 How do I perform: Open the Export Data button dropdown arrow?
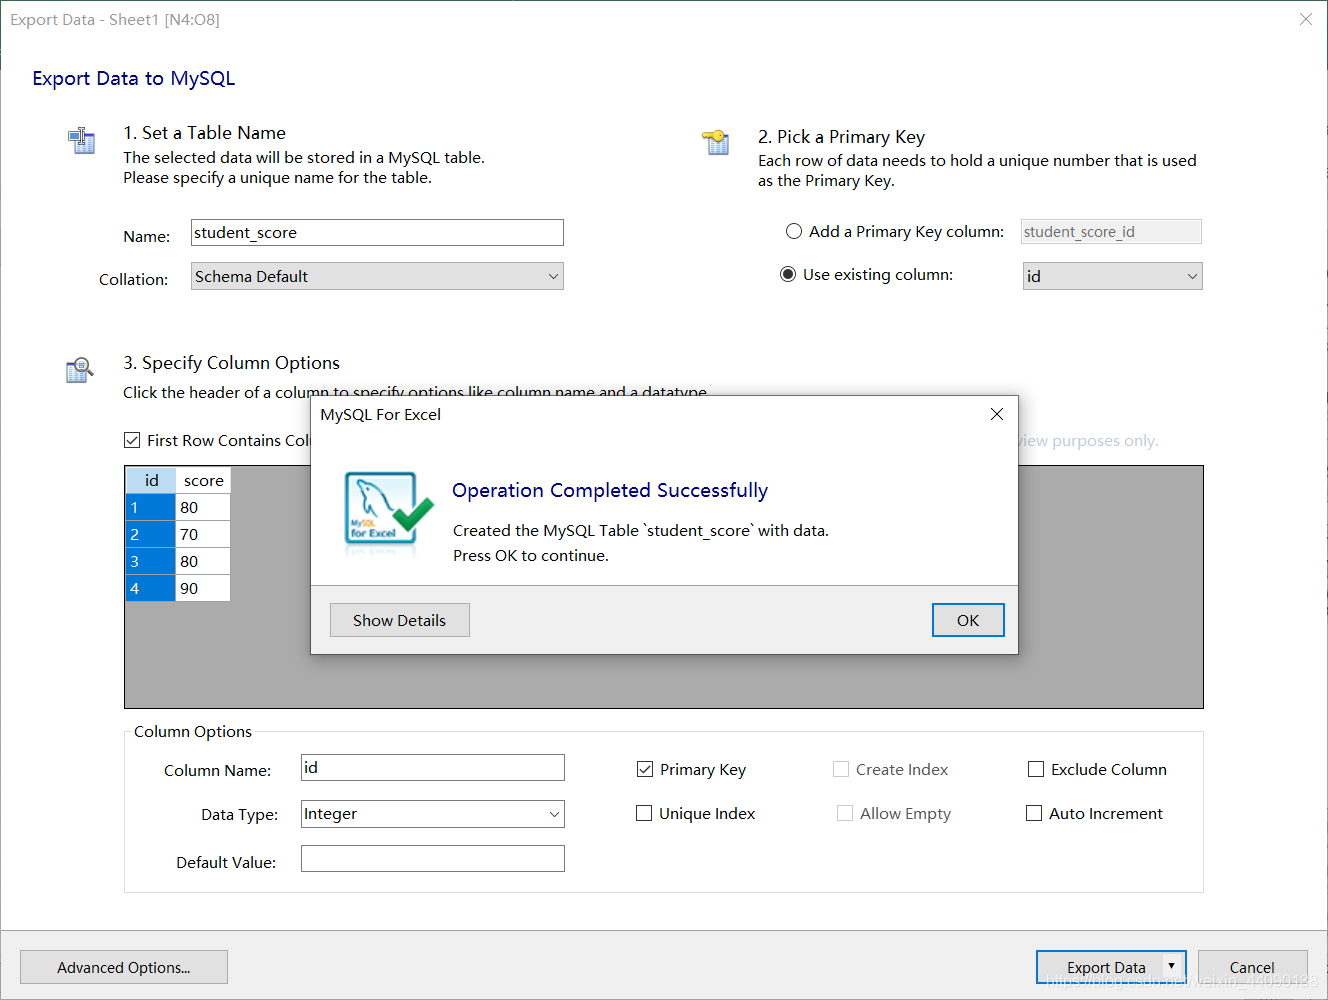(x=1171, y=966)
